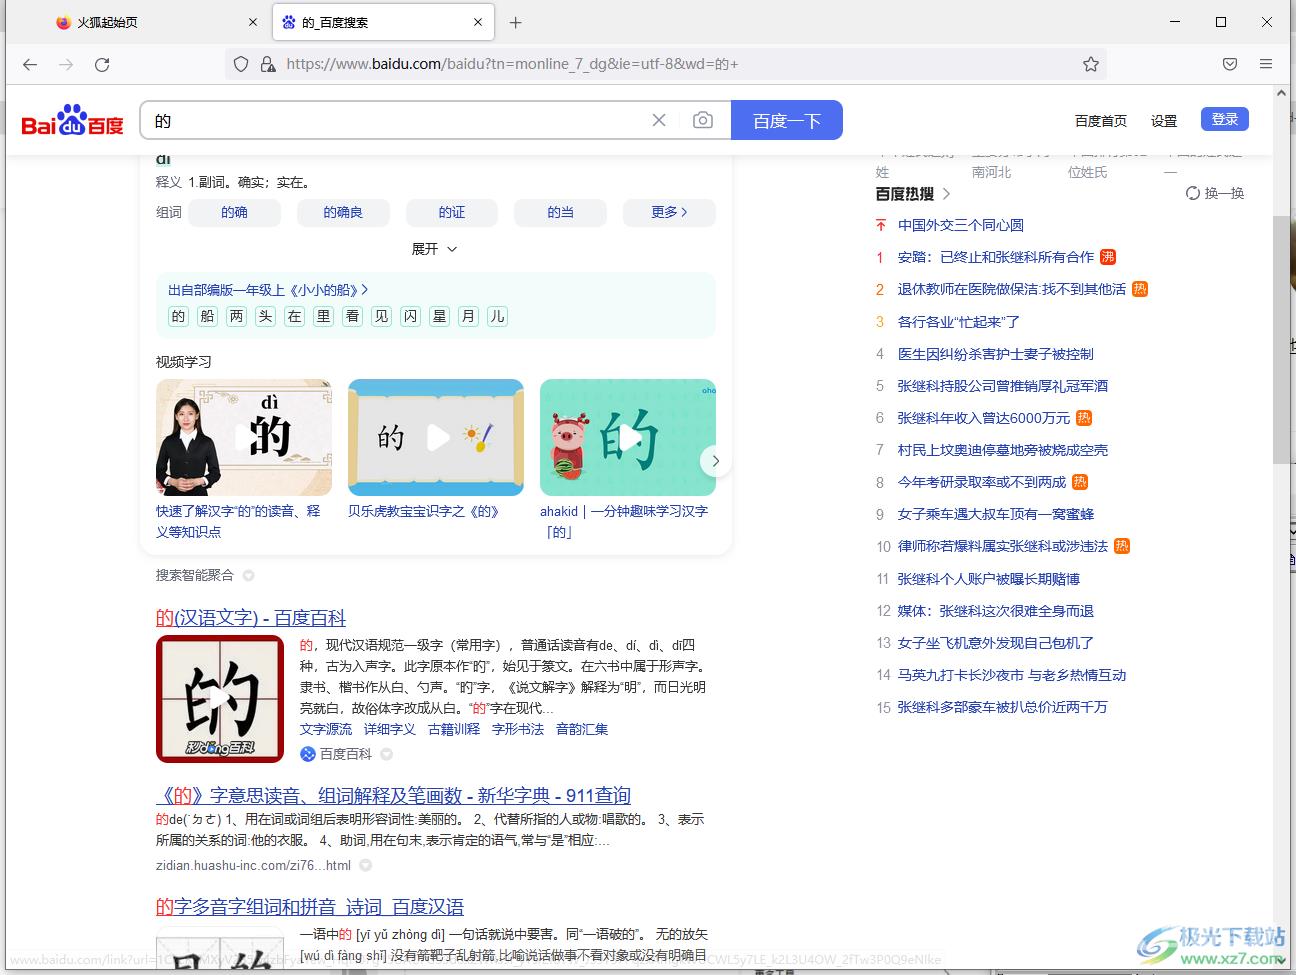Clear the search box with X icon

(659, 120)
